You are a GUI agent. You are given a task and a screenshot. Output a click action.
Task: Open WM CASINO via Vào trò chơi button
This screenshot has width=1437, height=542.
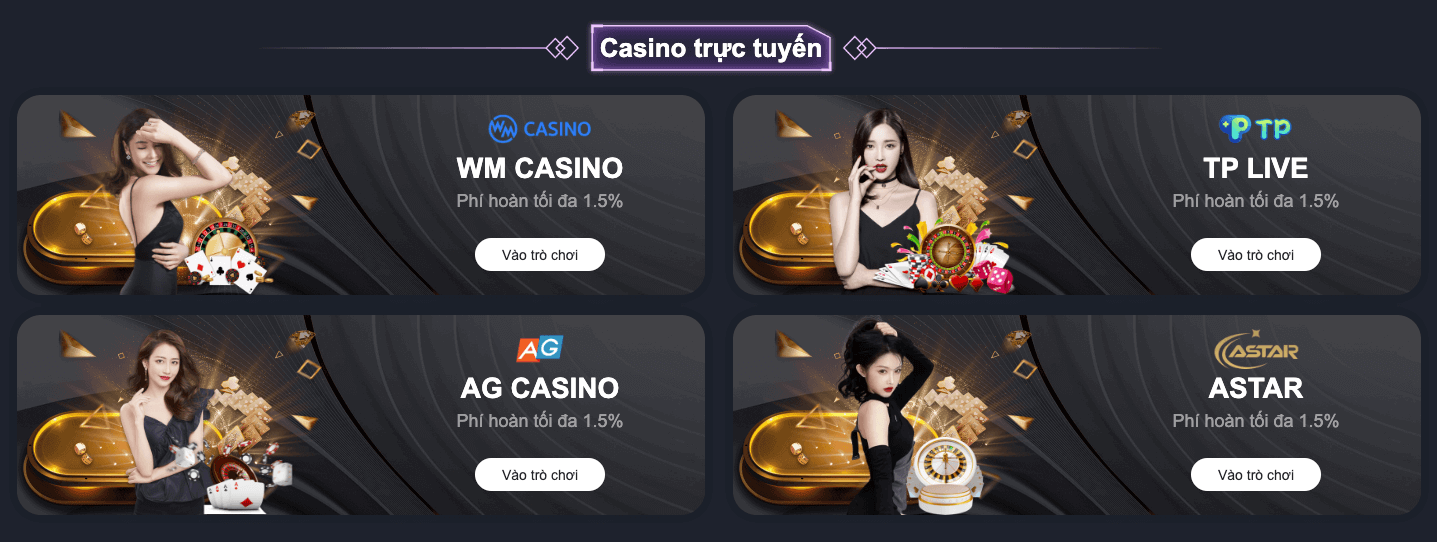click(540, 255)
